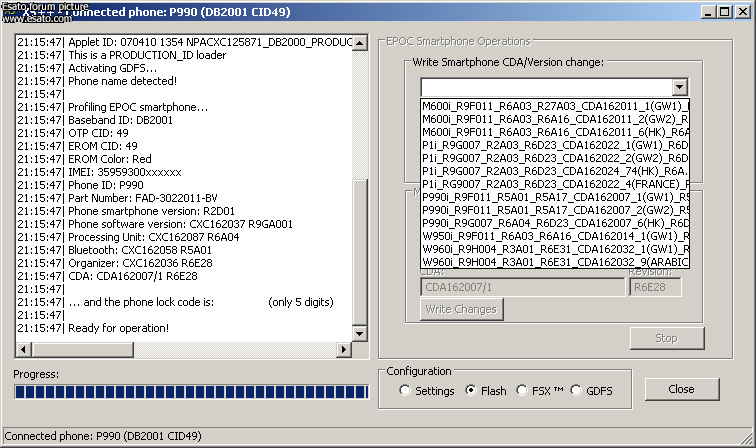Screen dimensions: 756x448
Task: Click the Stop button
Action: click(x=667, y=339)
